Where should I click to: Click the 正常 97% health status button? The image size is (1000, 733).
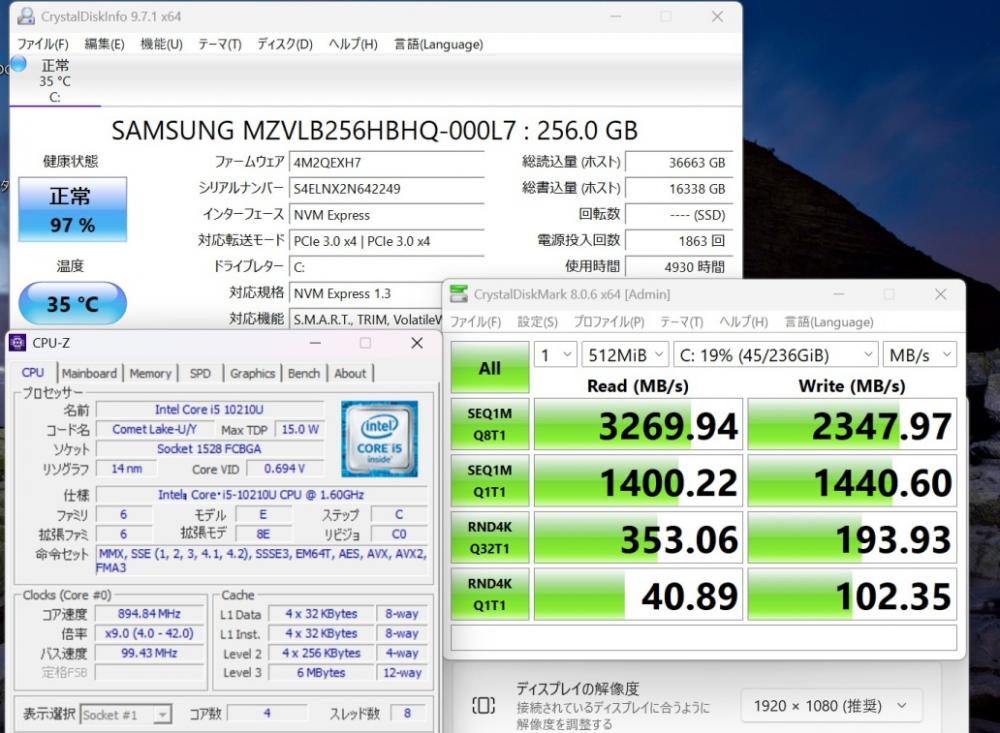(72, 209)
